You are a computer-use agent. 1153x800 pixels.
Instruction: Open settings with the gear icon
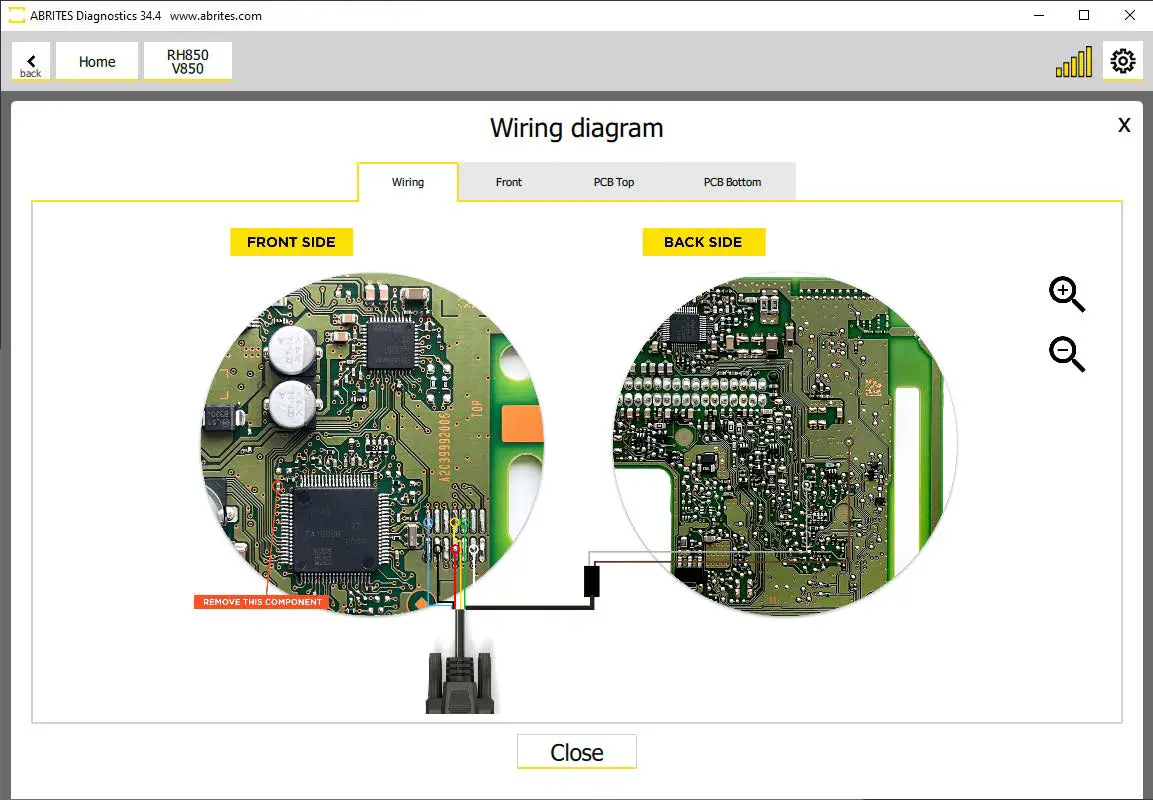[x=1123, y=61]
